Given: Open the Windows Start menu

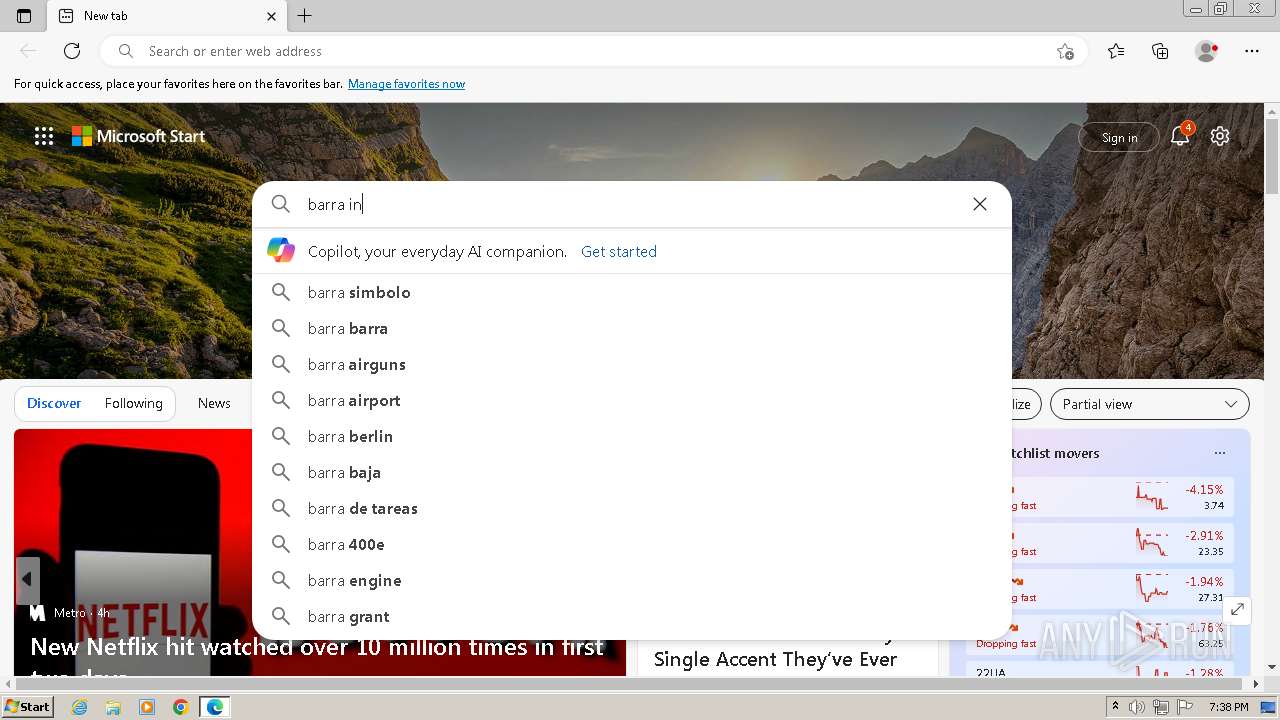Looking at the screenshot, I should click(x=27, y=707).
